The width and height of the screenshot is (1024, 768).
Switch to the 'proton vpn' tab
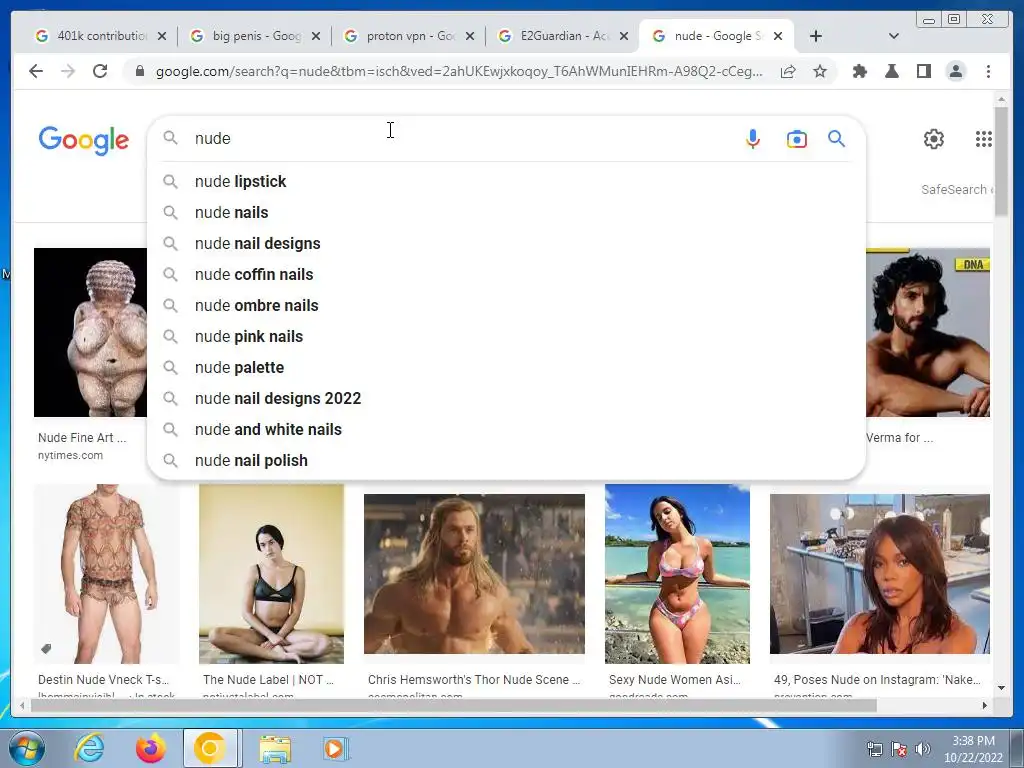(x=408, y=36)
